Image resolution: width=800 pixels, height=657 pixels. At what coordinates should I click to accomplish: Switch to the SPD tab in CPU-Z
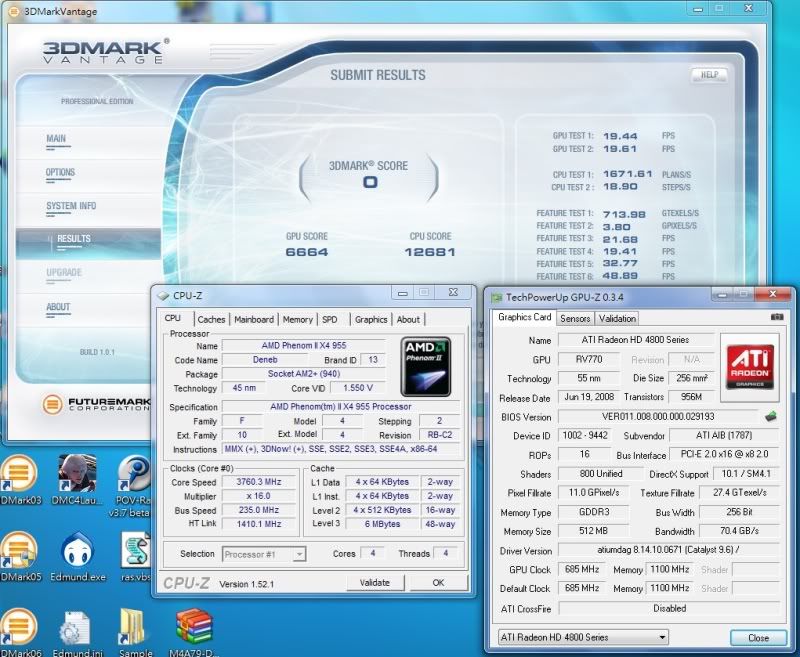(330, 319)
